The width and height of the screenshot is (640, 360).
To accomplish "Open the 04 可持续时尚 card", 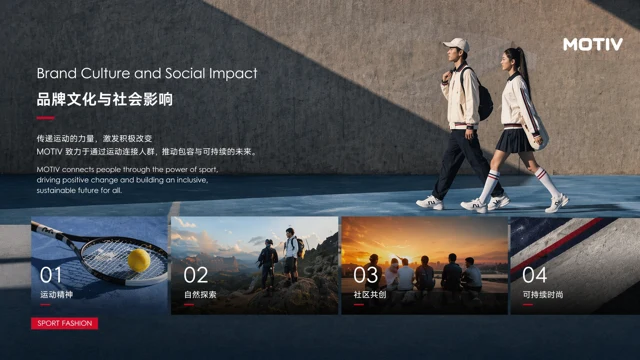I will coord(575,266).
